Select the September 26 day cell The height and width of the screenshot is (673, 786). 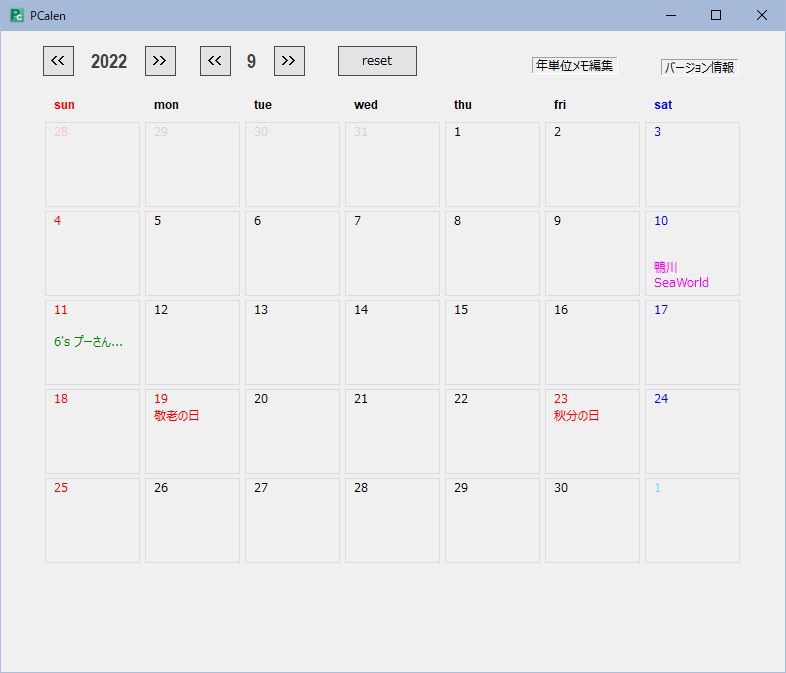(192, 521)
